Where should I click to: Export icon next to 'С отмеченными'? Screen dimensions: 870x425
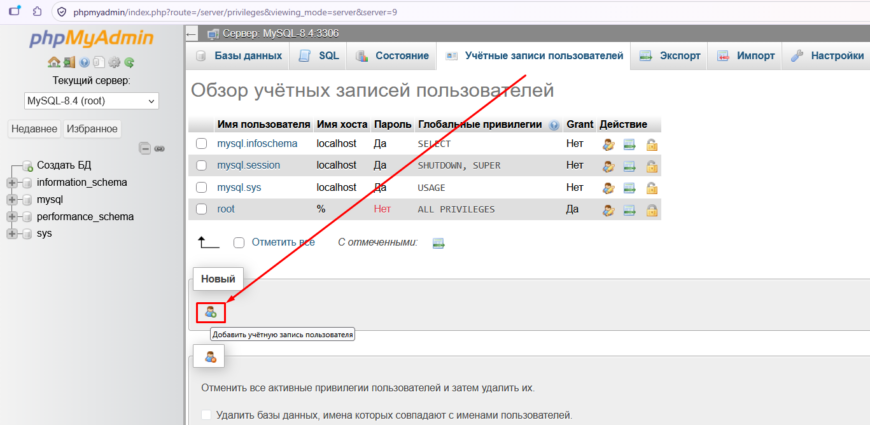click(439, 243)
